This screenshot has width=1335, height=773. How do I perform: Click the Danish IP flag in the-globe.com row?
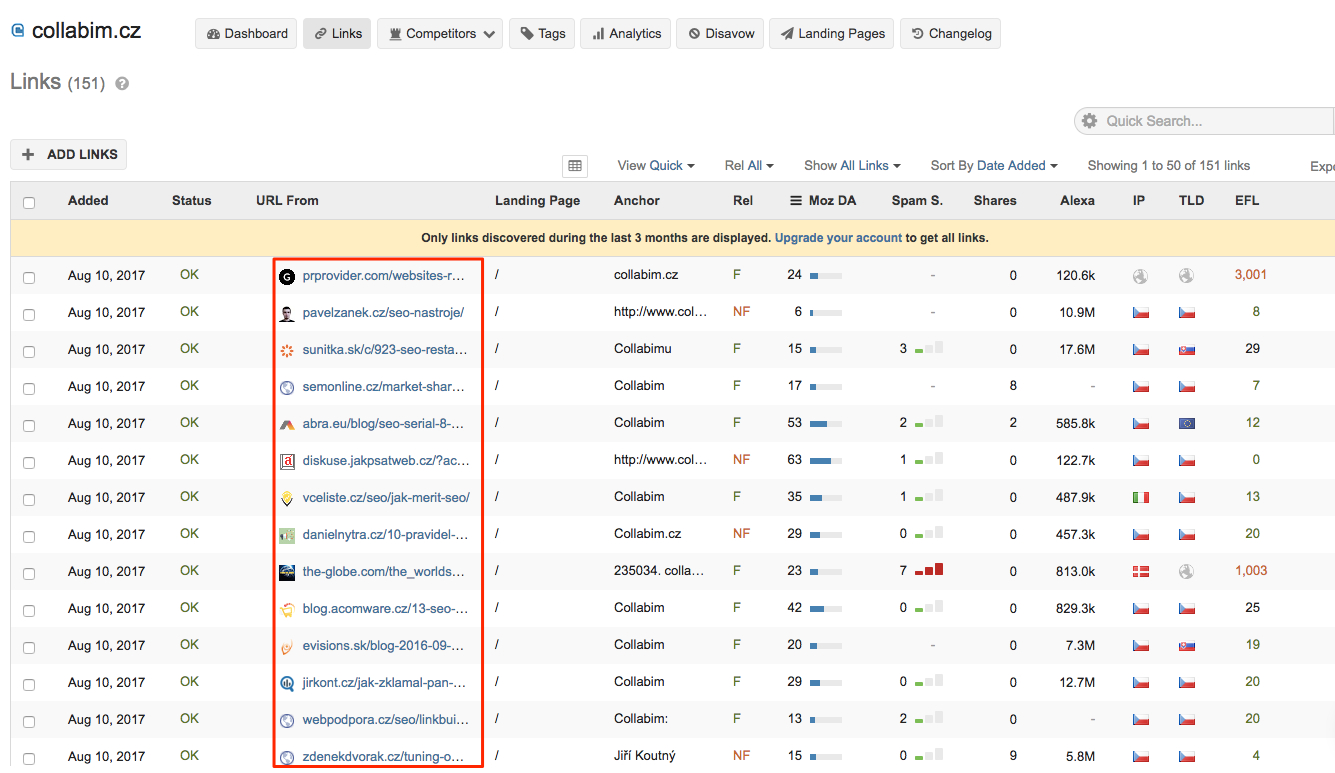click(1140, 572)
